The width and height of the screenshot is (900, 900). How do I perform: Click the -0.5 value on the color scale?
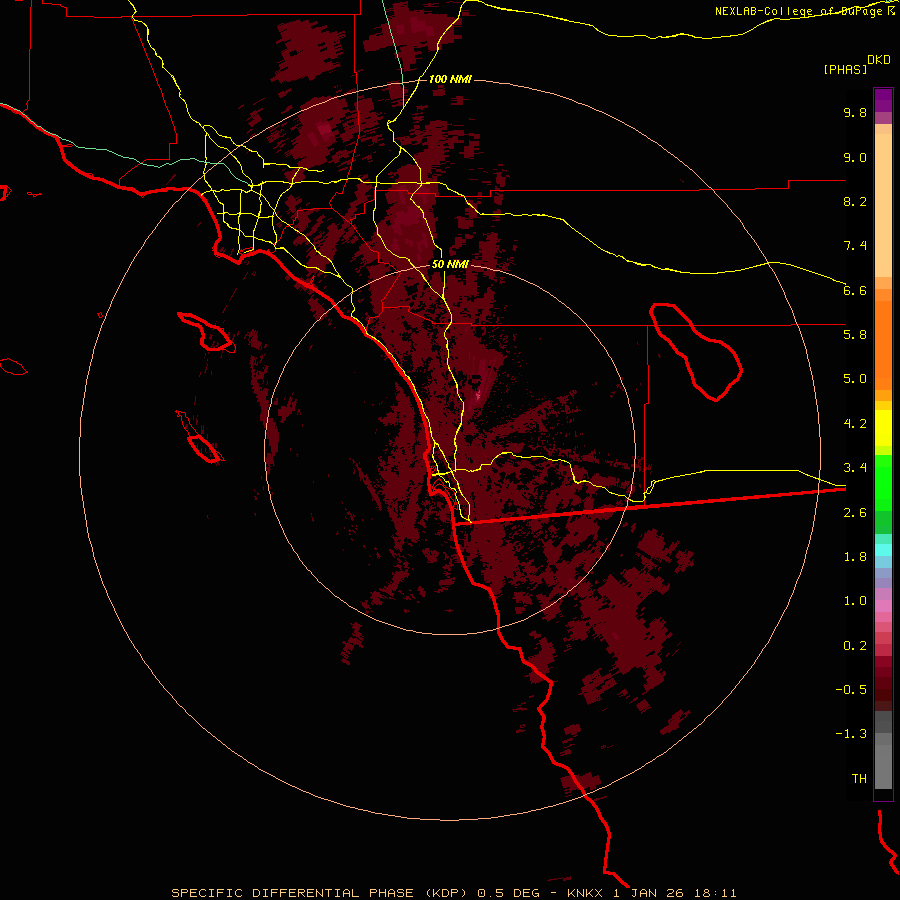point(851,690)
